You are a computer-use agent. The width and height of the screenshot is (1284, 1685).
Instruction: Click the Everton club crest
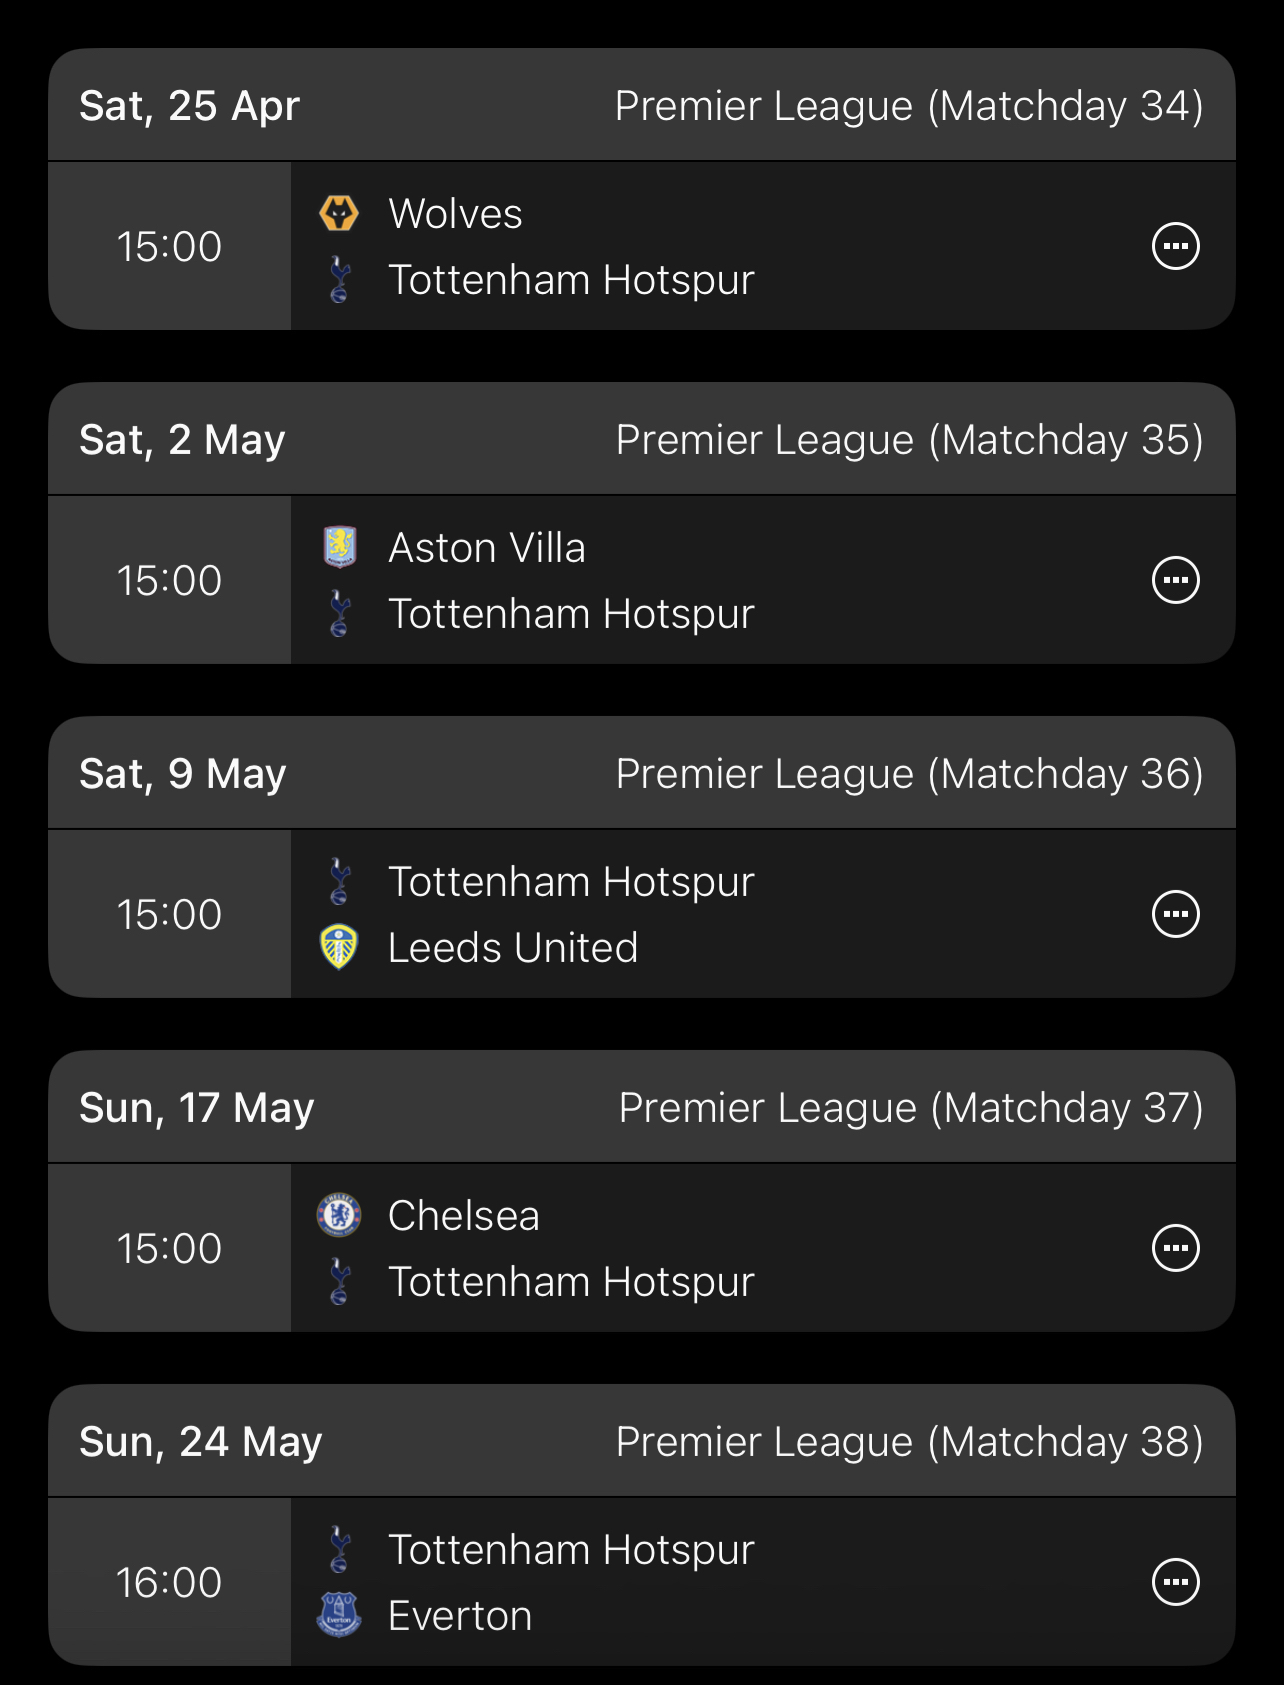tap(339, 1615)
